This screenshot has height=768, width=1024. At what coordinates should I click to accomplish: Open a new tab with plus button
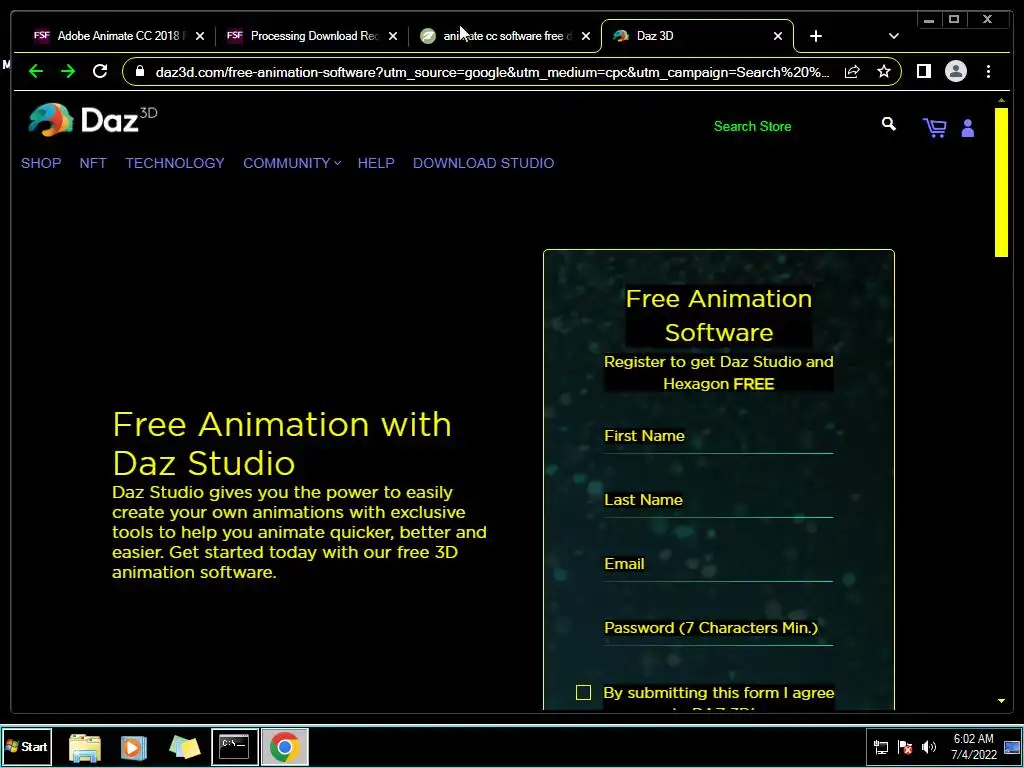point(816,36)
